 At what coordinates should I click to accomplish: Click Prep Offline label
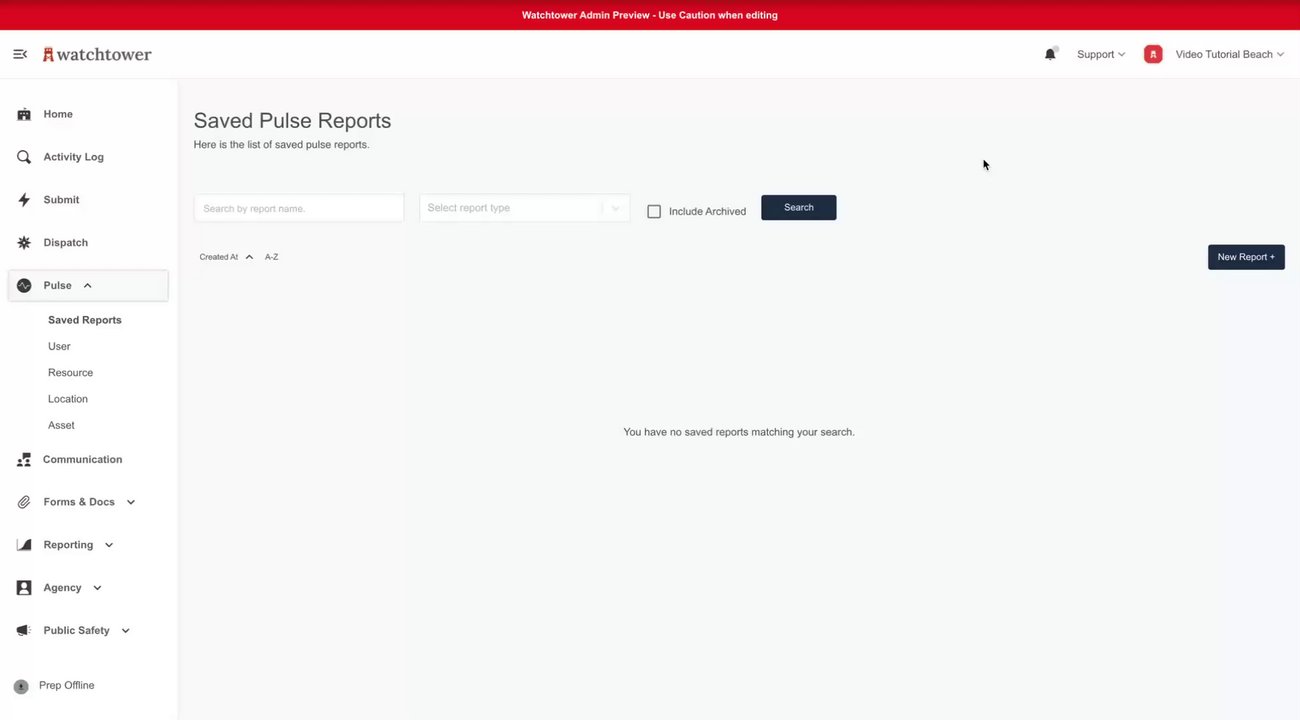(x=66, y=686)
